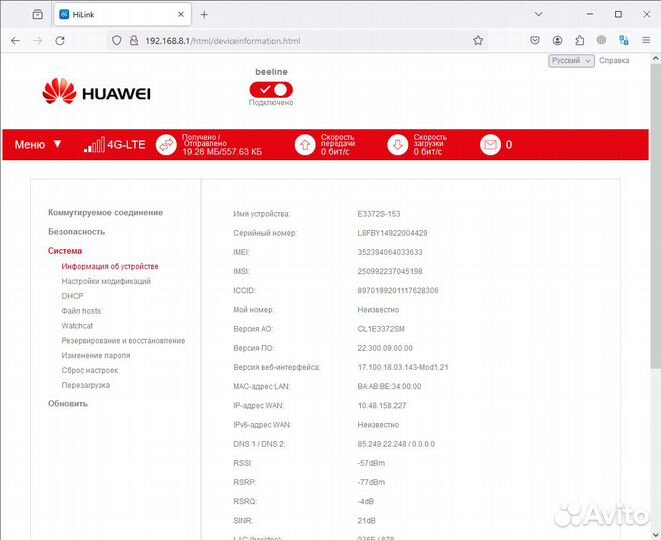The width and height of the screenshot is (661, 540).
Task: Click the scrollbar down arrow
Action: (656, 534)
